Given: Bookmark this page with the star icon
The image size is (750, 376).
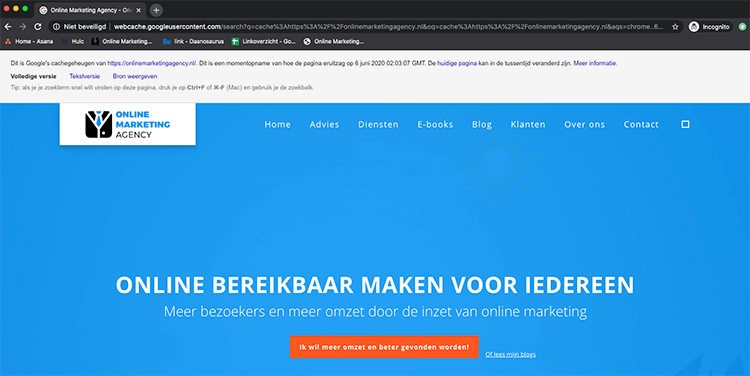Looking at the screenshot, I should 675,27.
